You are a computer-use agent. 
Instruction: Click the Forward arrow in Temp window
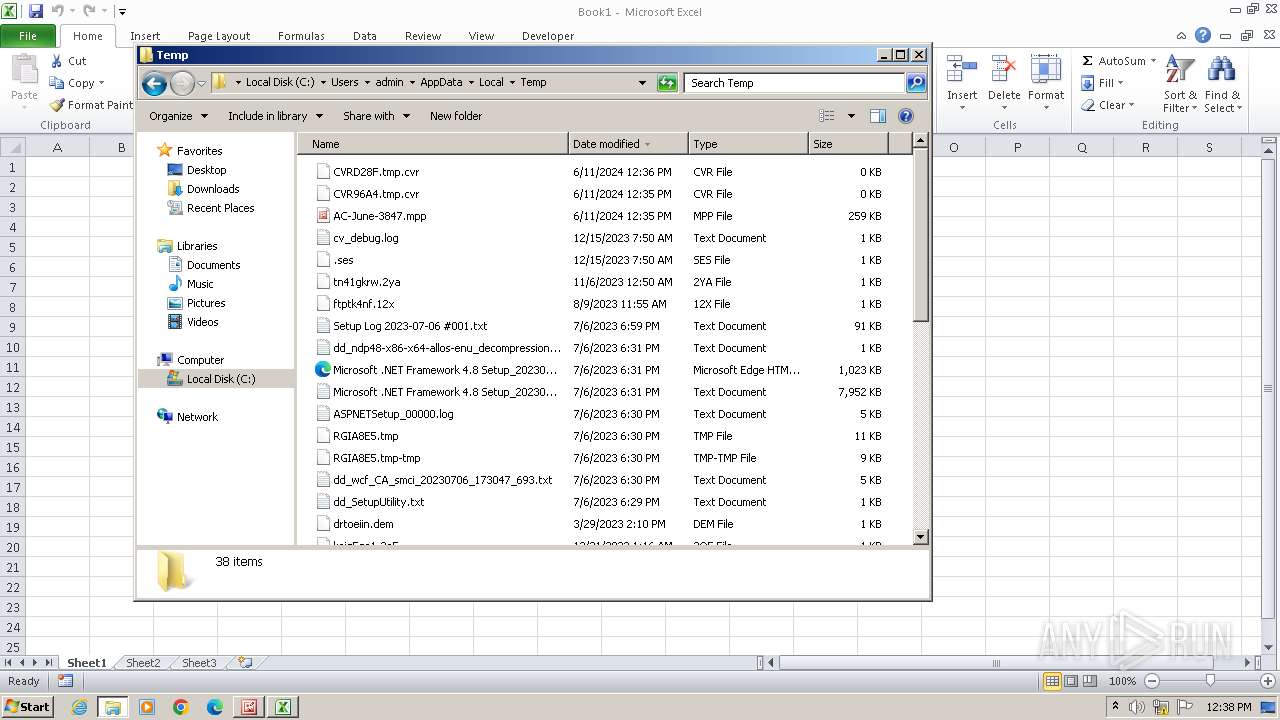[x=182, y=83]
